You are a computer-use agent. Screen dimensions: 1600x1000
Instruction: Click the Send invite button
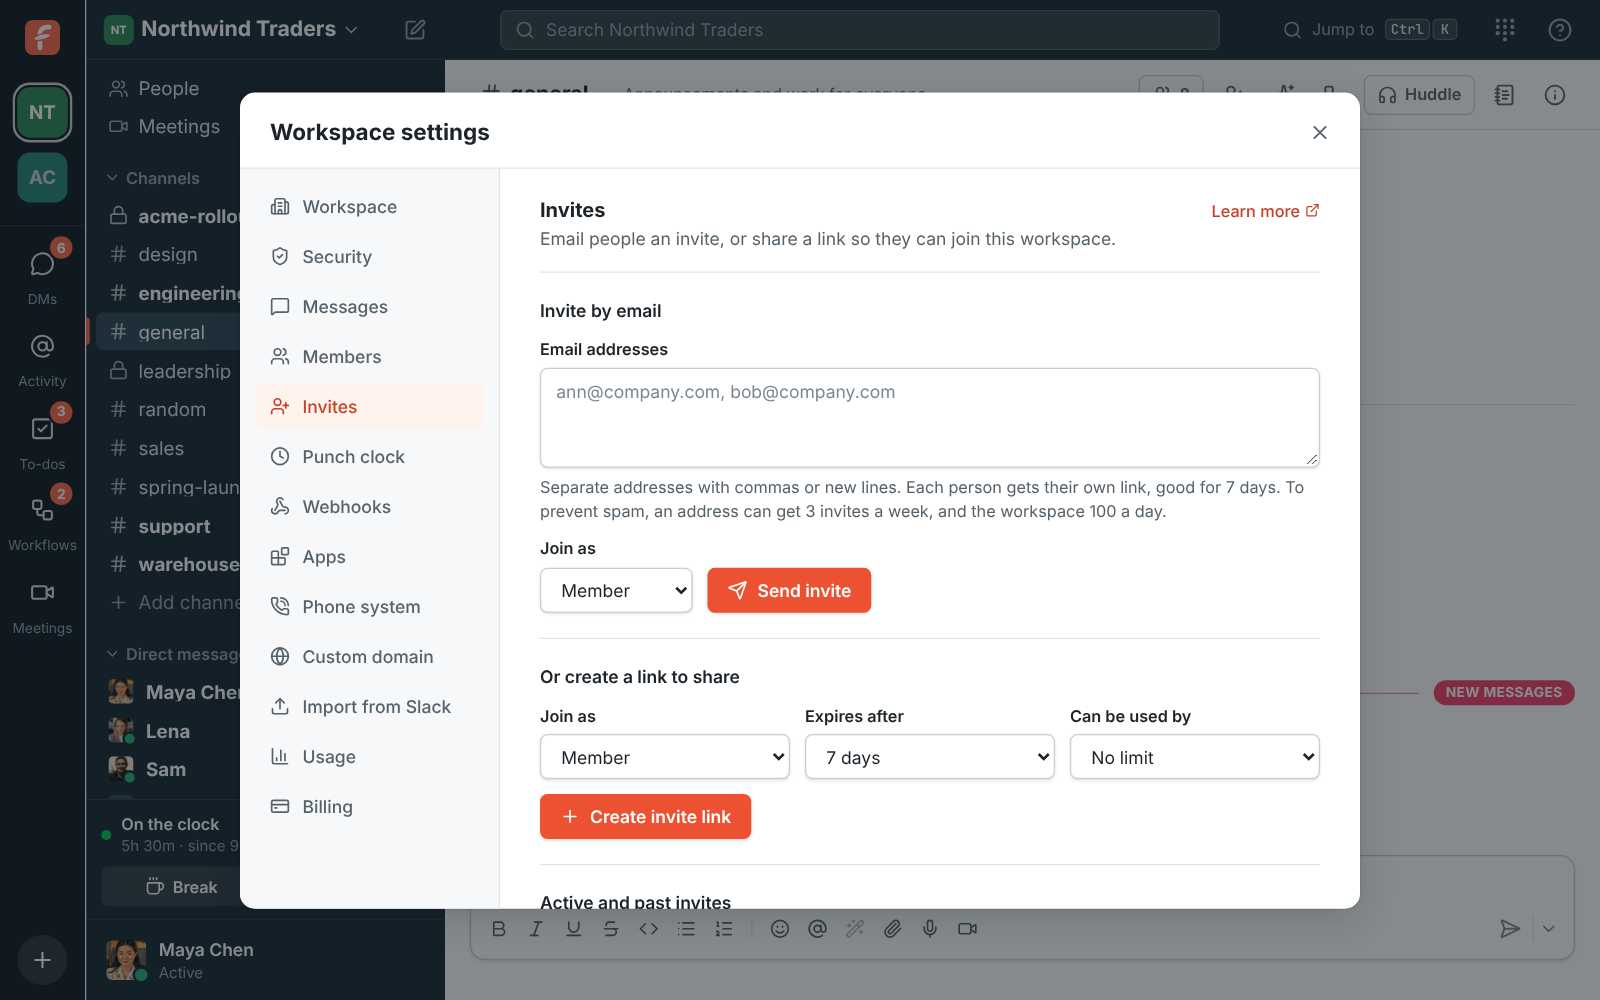789,591
